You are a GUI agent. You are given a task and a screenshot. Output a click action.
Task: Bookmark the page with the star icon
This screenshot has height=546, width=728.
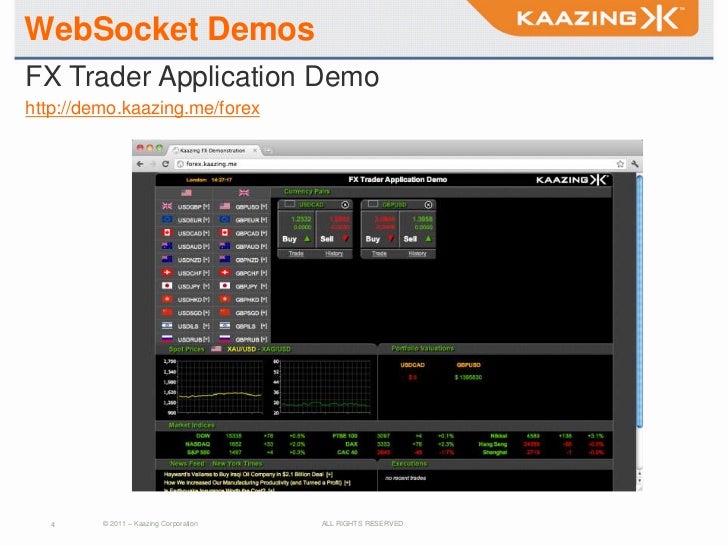tap(620, 164)
